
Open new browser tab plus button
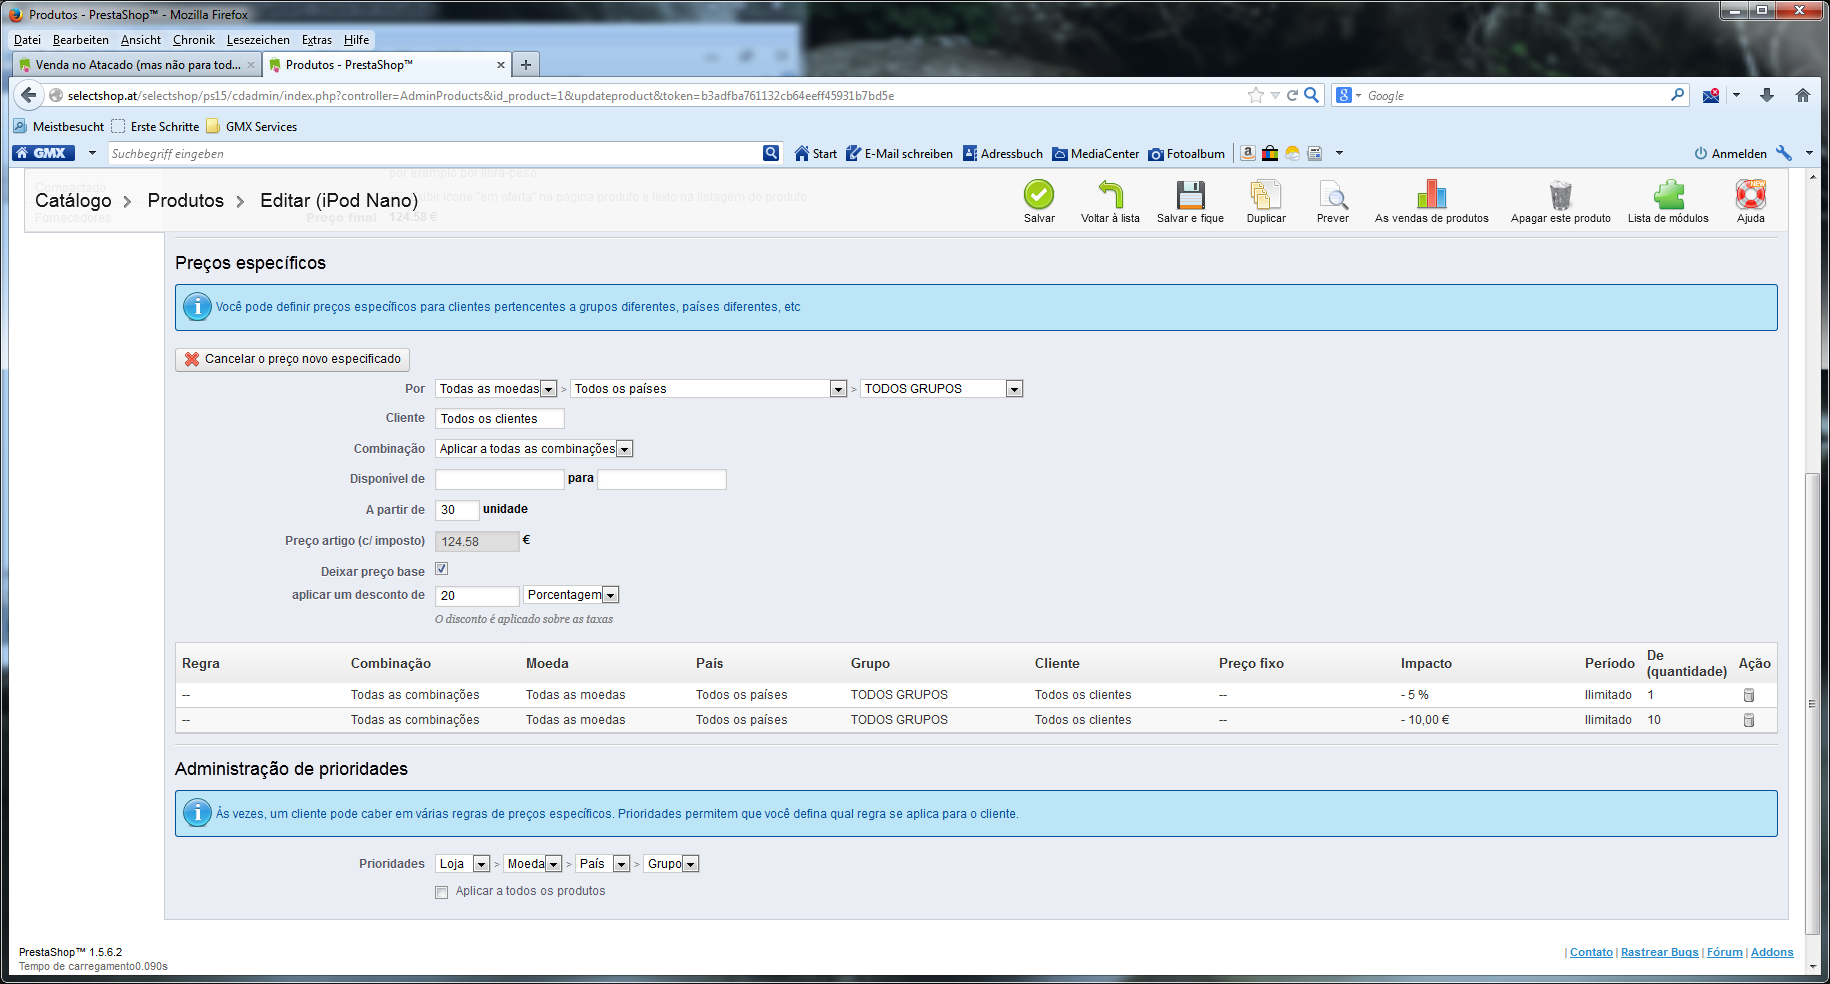pos(526,64)
